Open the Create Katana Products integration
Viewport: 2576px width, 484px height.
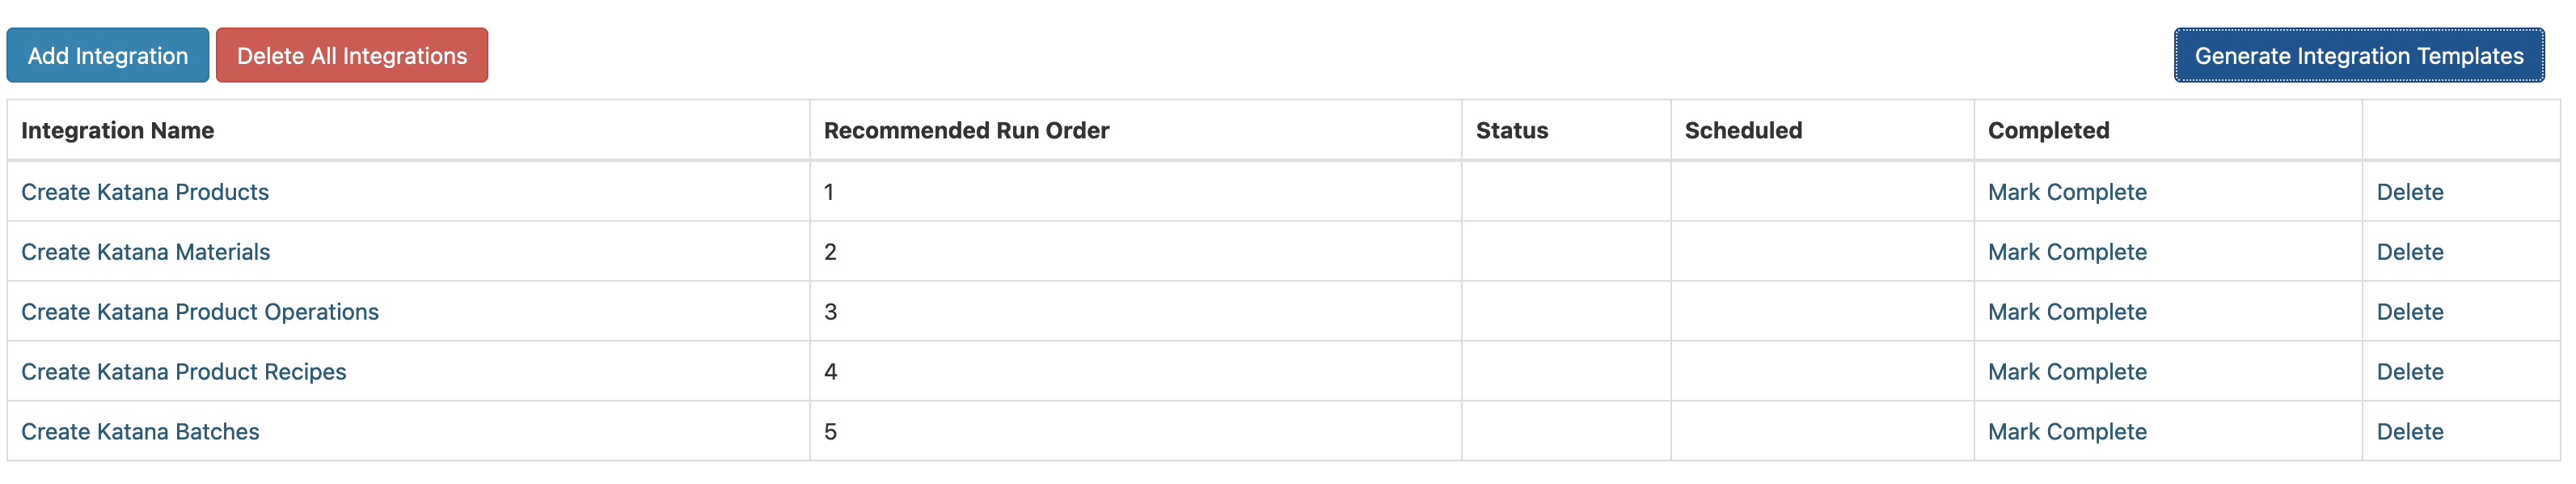146,192
